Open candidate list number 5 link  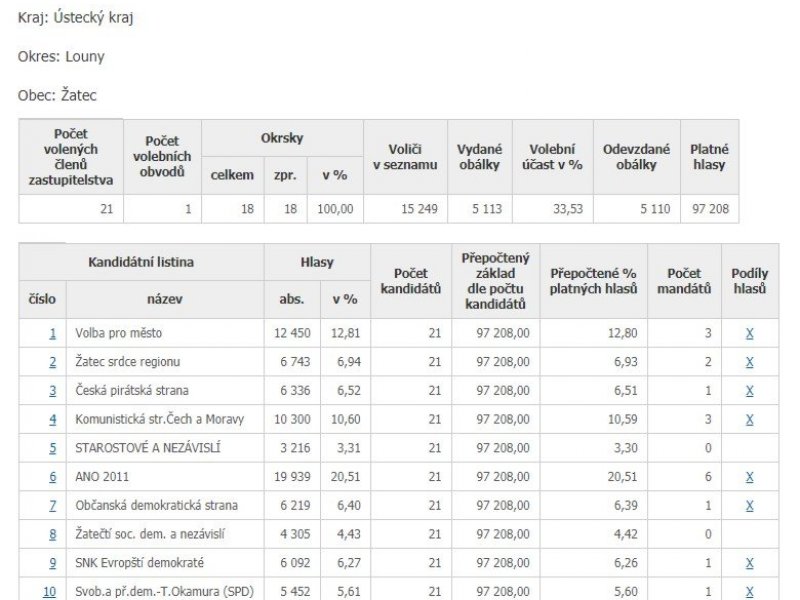[53, 448]
